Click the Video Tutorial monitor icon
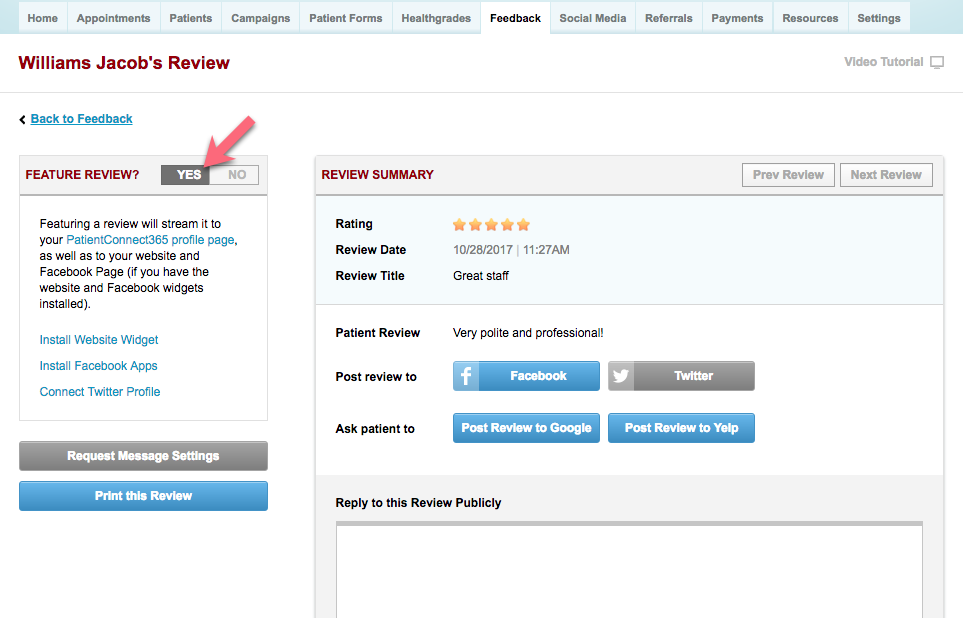This screenshot has height=618, width=963. coord(937,62)
